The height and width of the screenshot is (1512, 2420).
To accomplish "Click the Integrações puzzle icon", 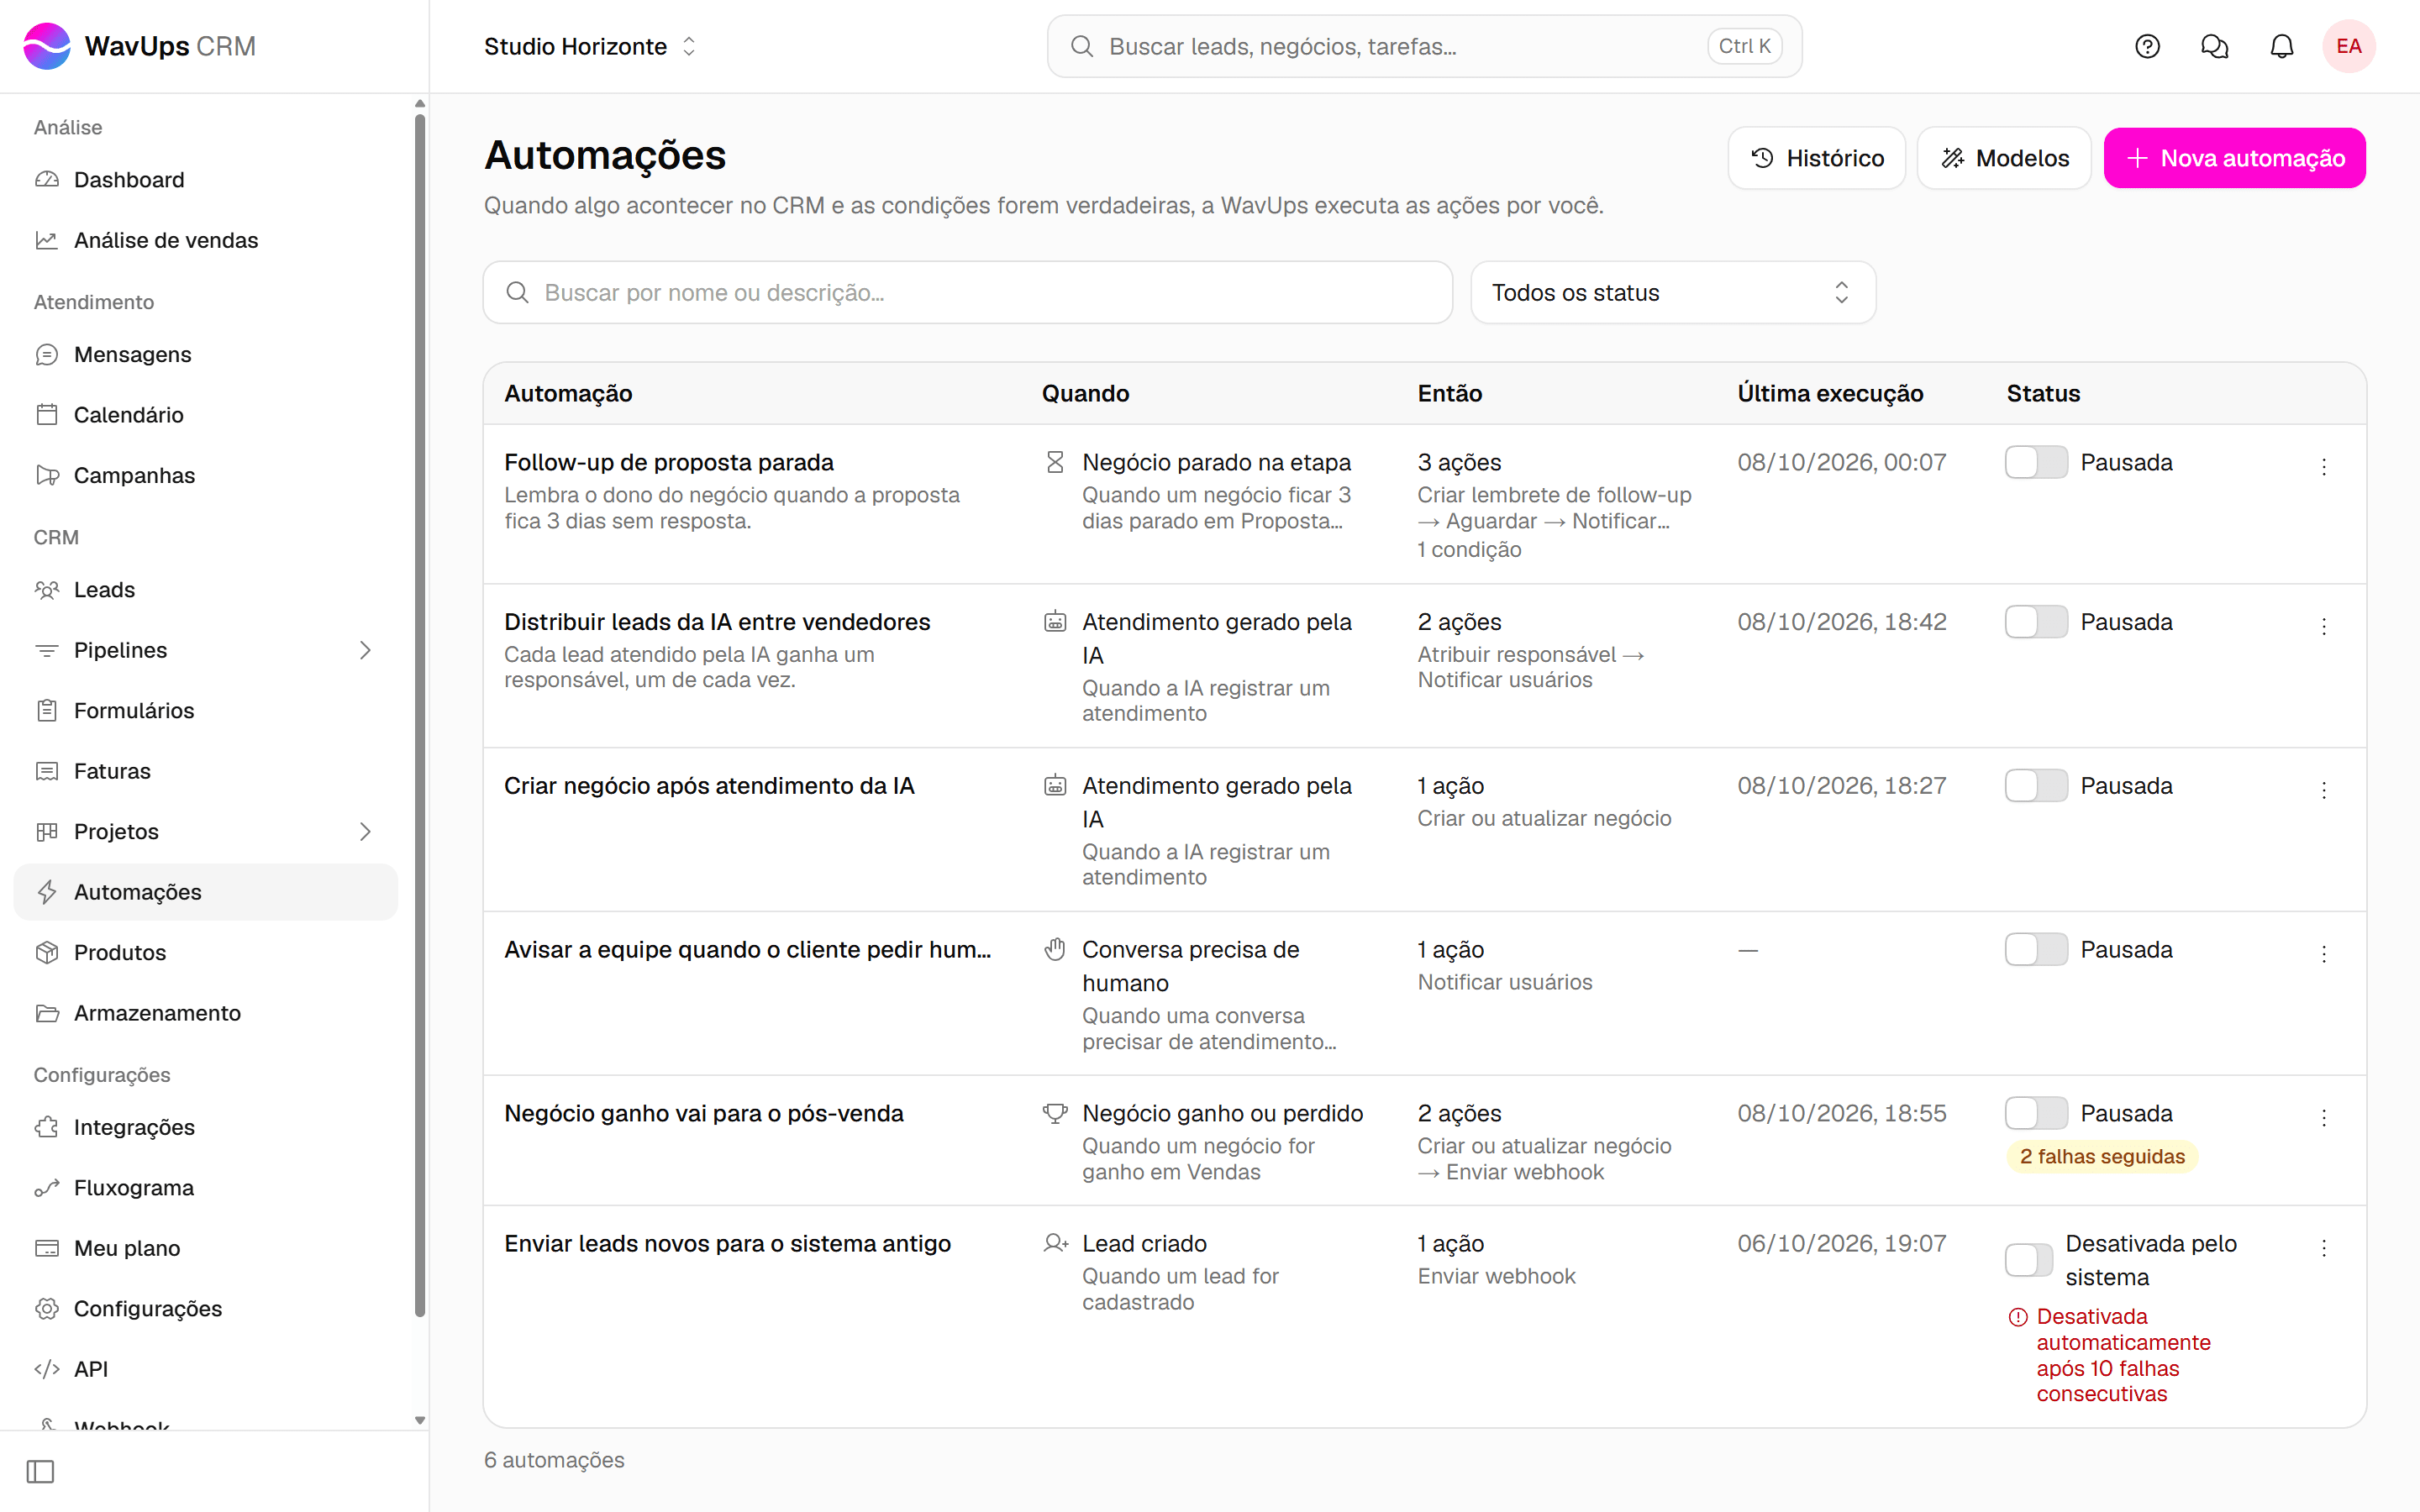I will pos(47,1127).
